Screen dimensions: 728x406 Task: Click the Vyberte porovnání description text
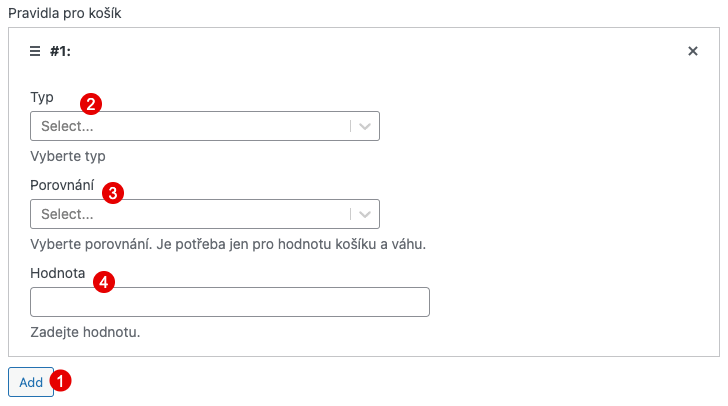tap(228, 243)
